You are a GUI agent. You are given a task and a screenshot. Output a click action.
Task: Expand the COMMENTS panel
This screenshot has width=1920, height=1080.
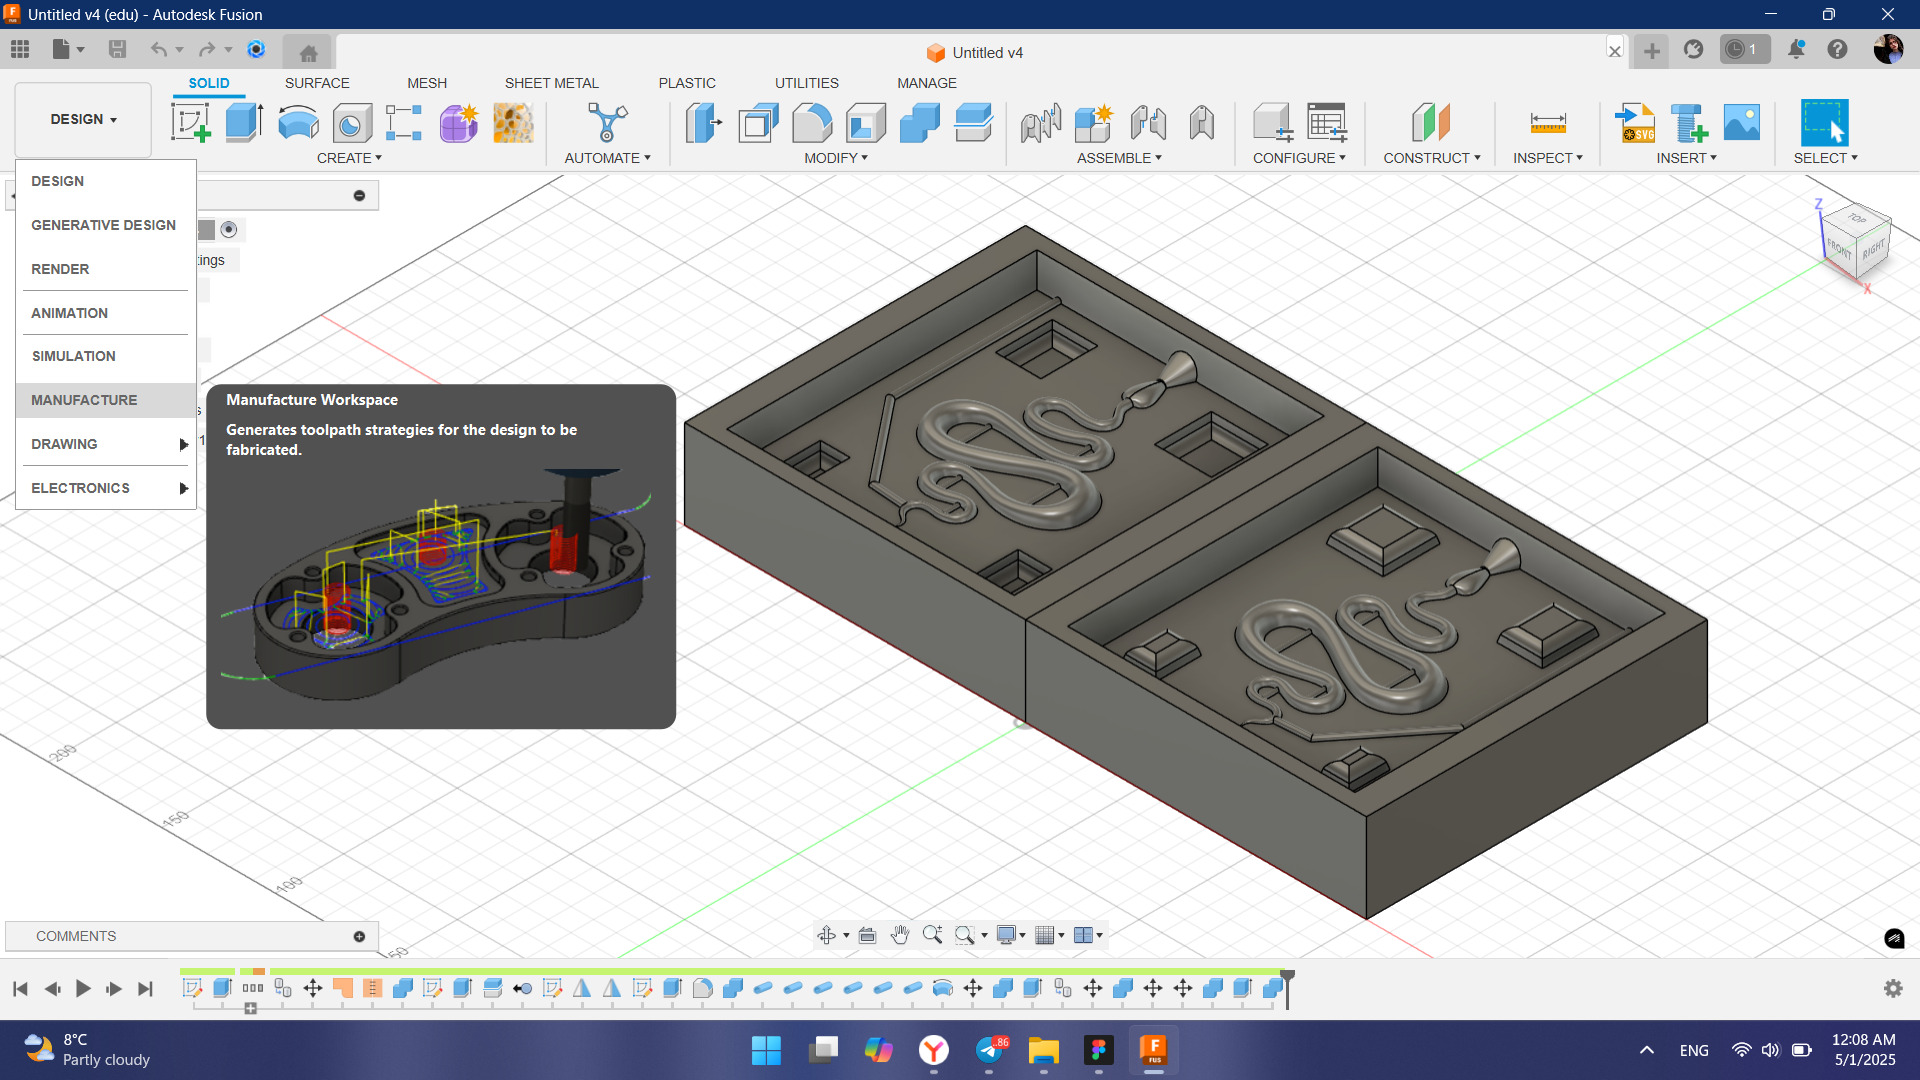[x=359, y=936]
